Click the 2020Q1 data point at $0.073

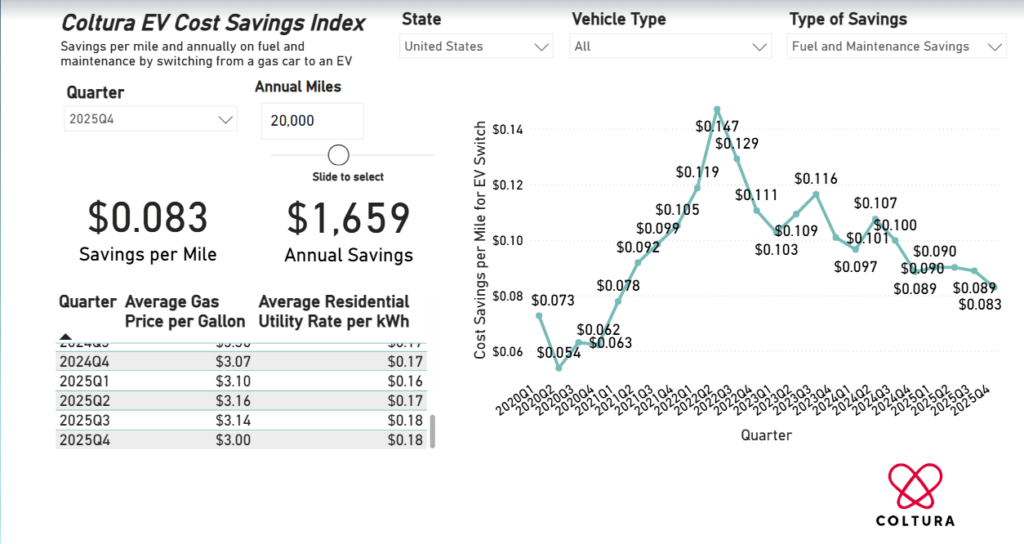coord(540,315)
